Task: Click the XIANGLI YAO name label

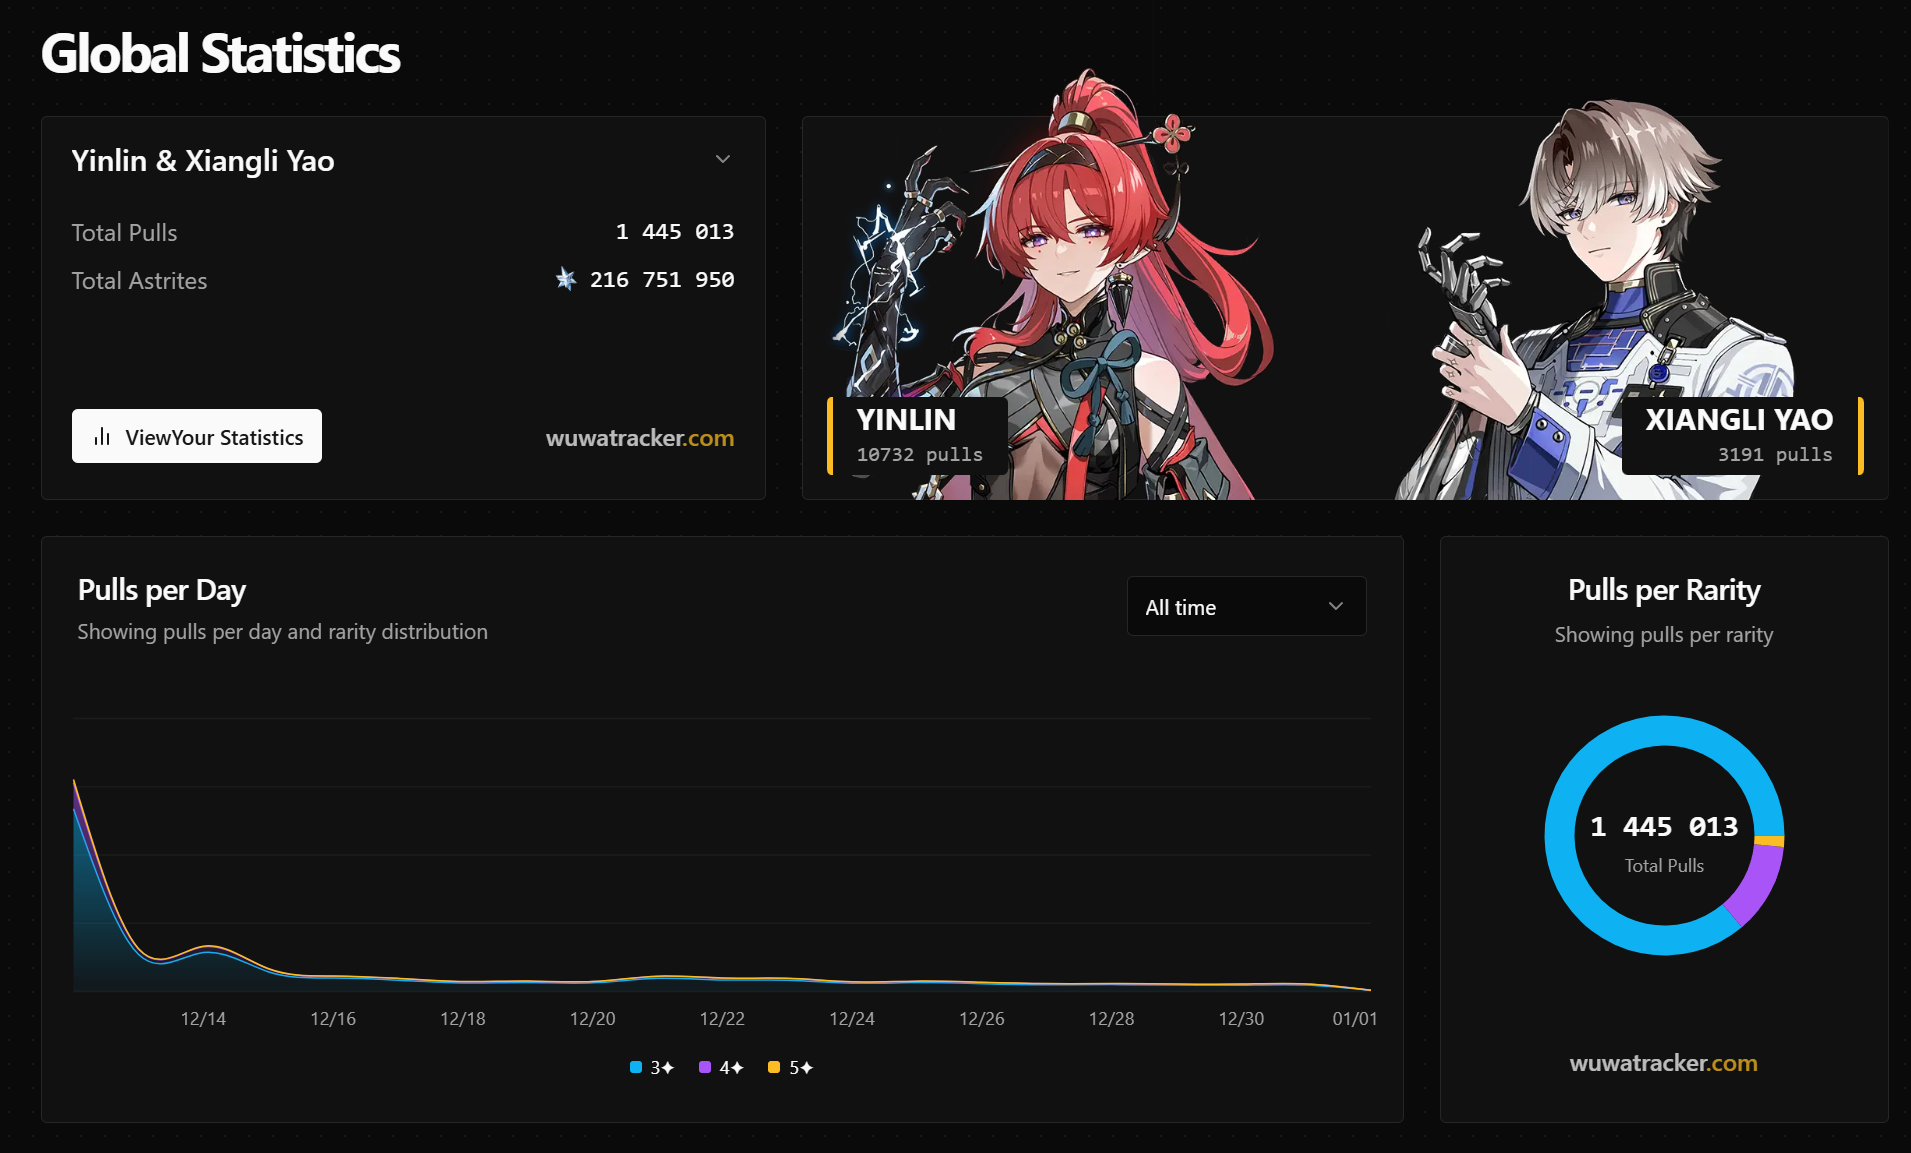Action: (x=1739, y=419)
